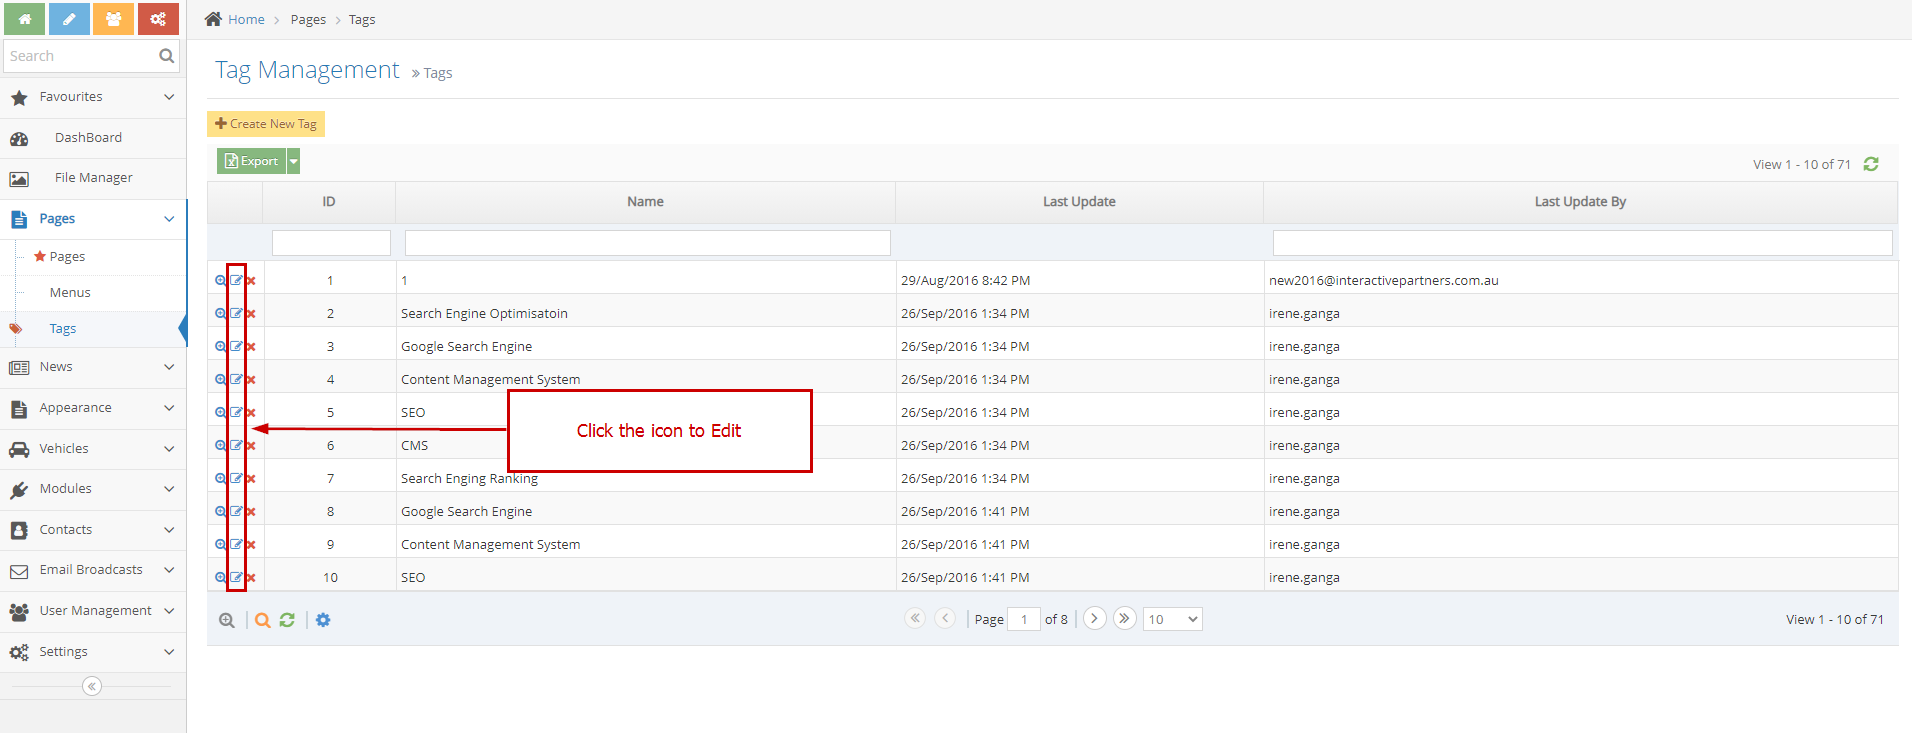Click the edit icon for tag ID 3
This screenshot has width=1912, height=733.
point(236,346)
